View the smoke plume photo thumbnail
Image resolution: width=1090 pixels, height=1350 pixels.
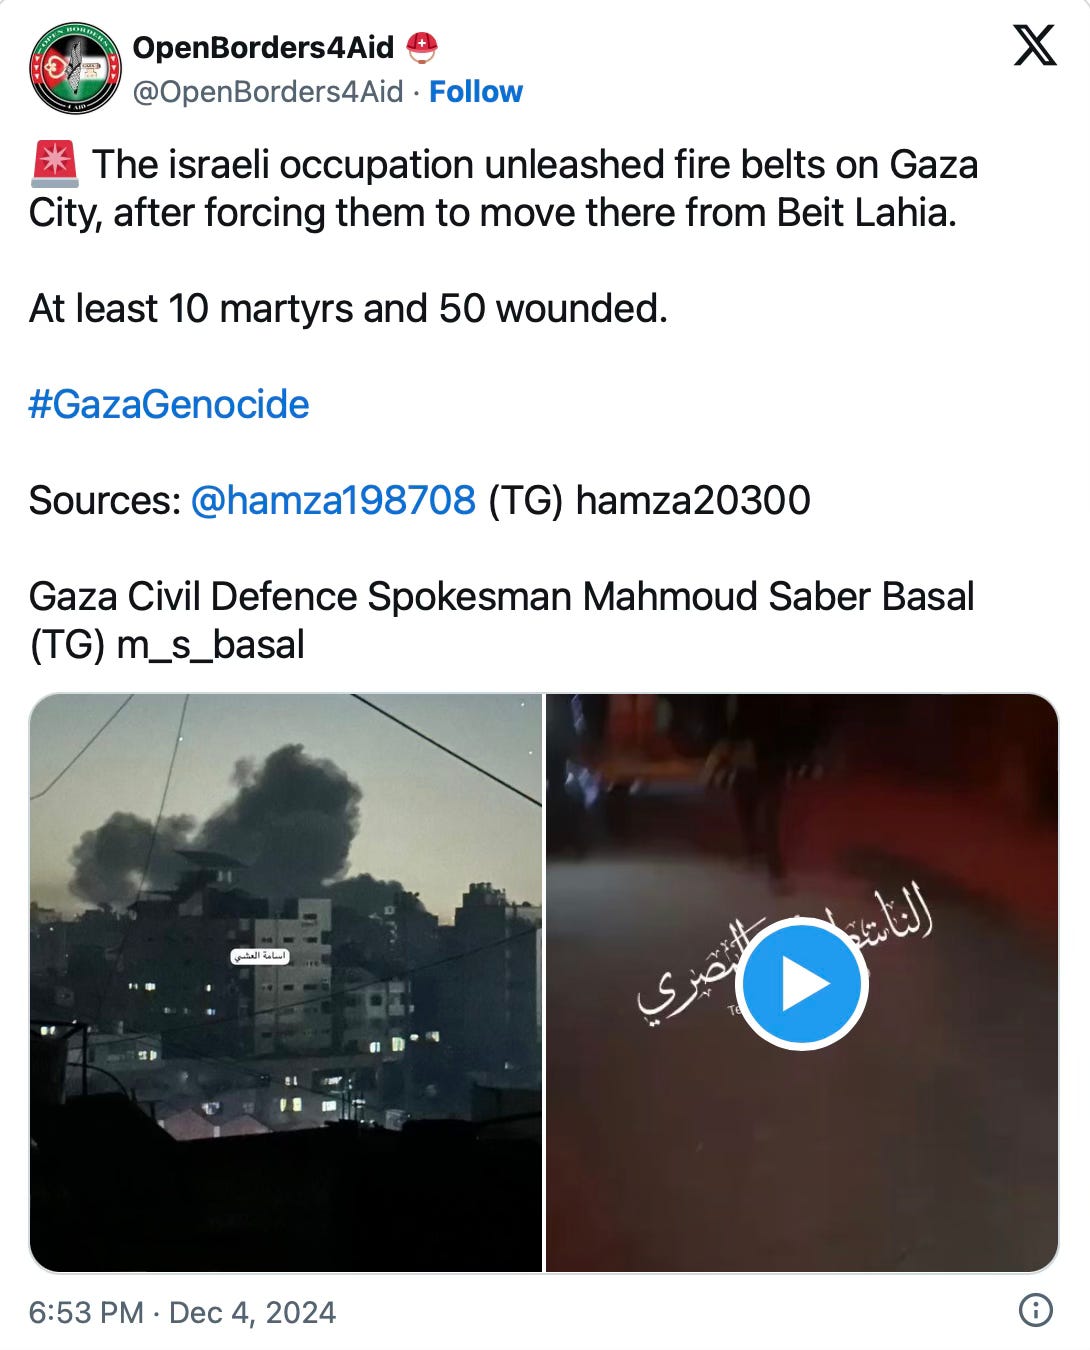(x=286, y=983)
